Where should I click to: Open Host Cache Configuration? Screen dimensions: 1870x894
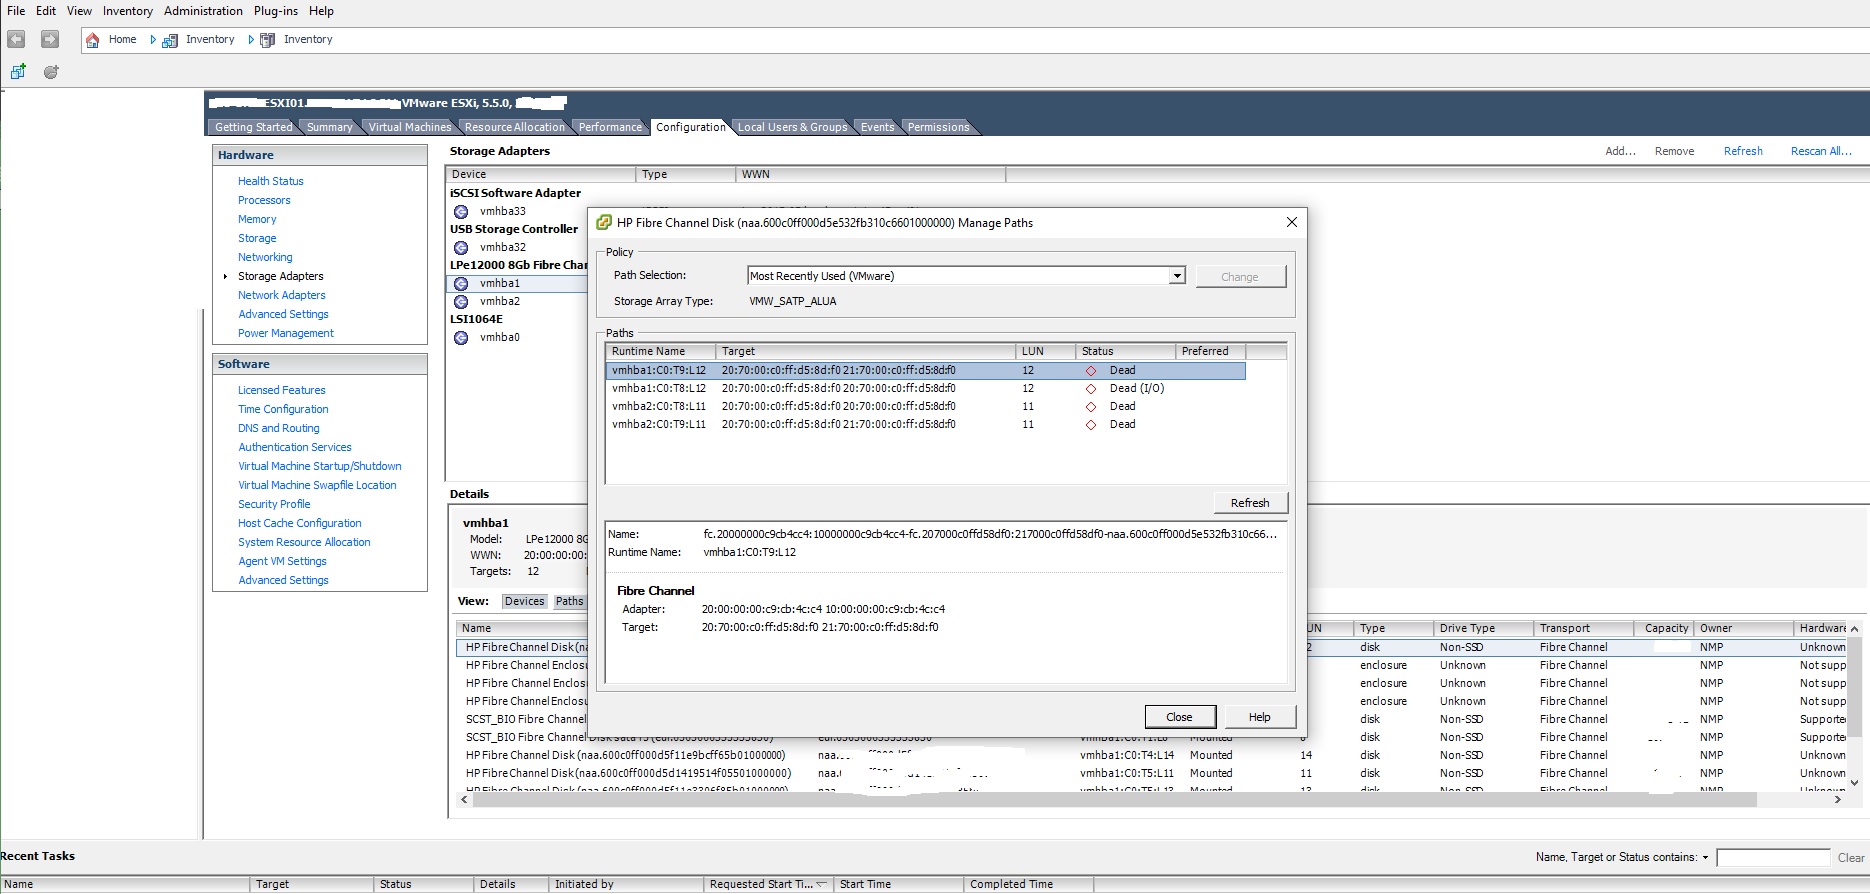pyautogui.click(x=300, y=523)
